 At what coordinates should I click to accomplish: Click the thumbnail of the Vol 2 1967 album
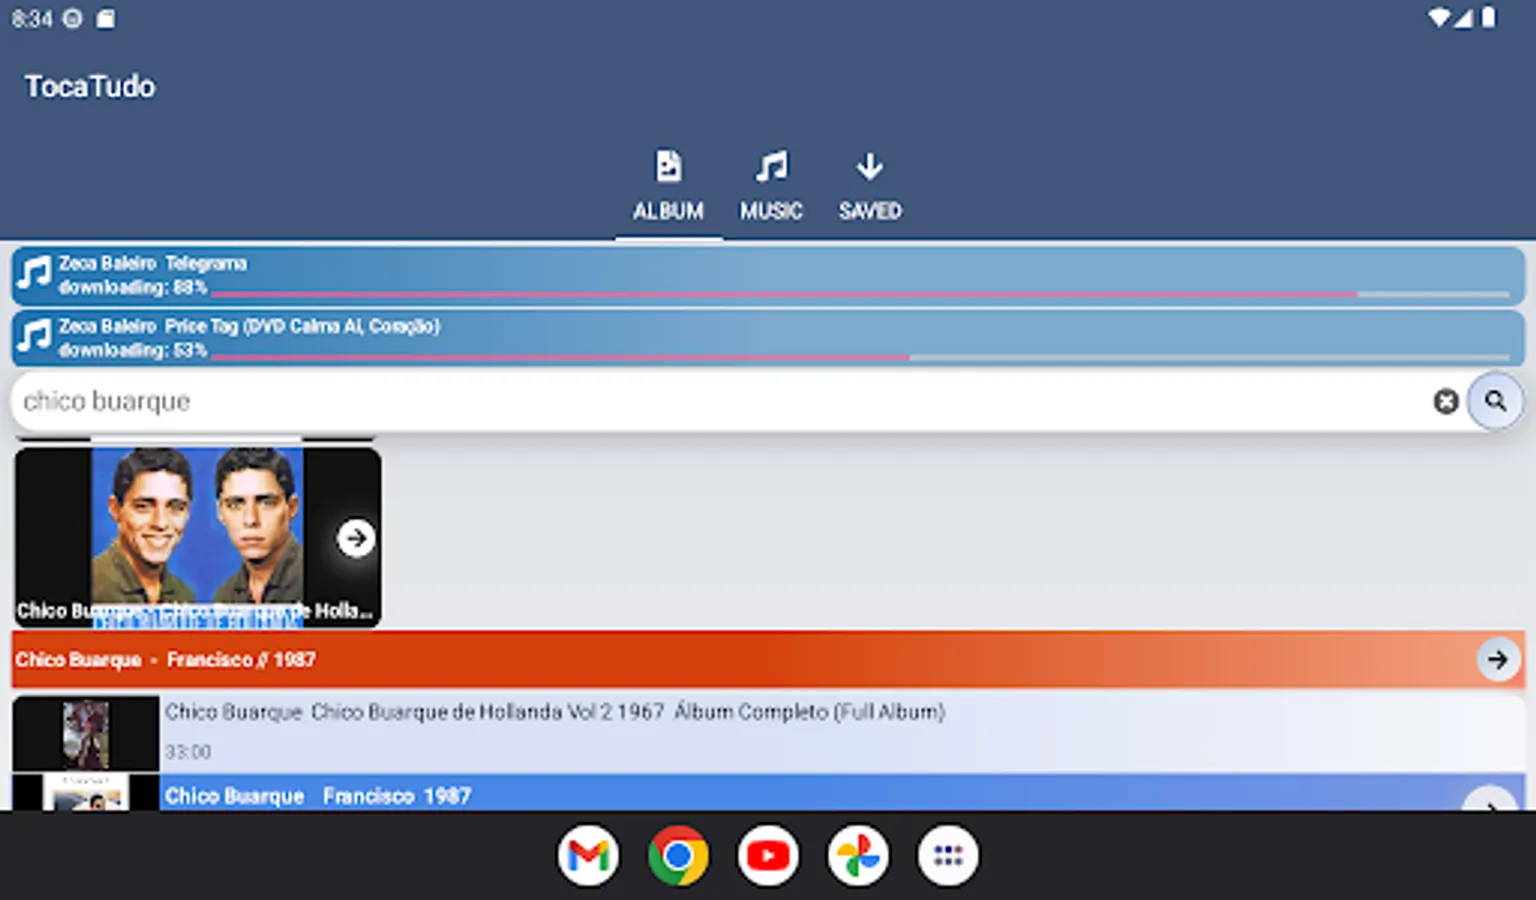[x=86, y=733]
